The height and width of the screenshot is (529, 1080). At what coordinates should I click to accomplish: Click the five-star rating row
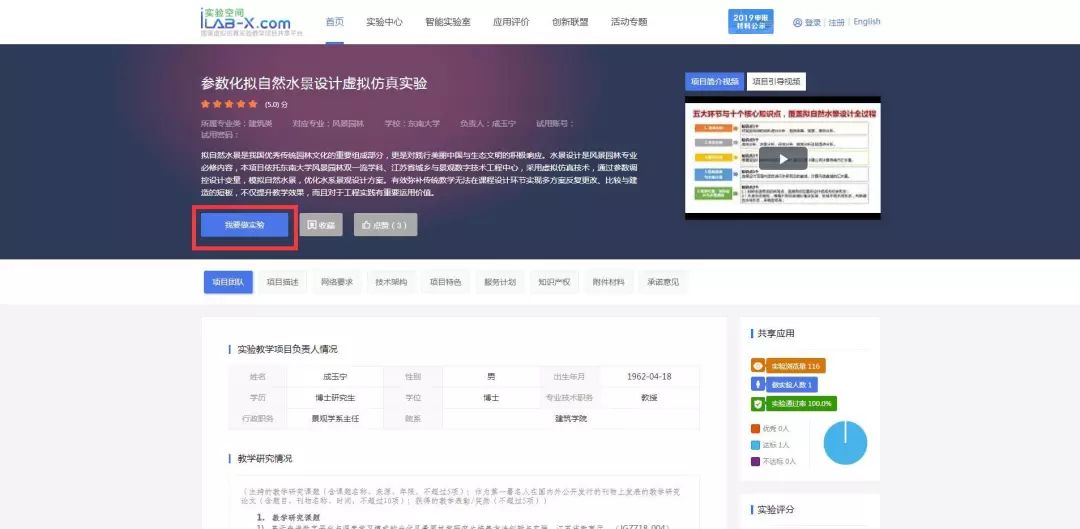pyautogui.click(x=229, y=104)
